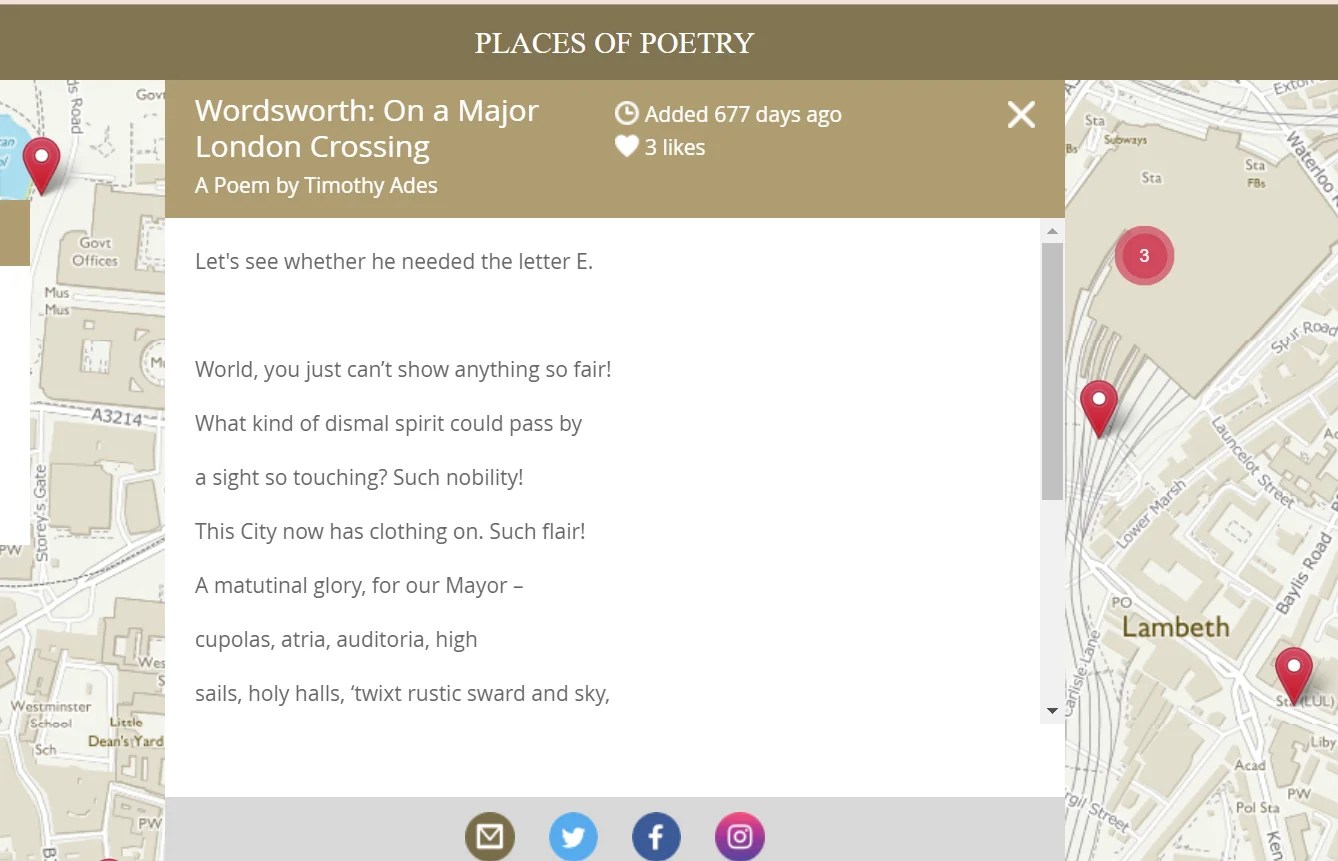Click the poem title heading
Screen dimensions: 1338x861
(367, 129)
